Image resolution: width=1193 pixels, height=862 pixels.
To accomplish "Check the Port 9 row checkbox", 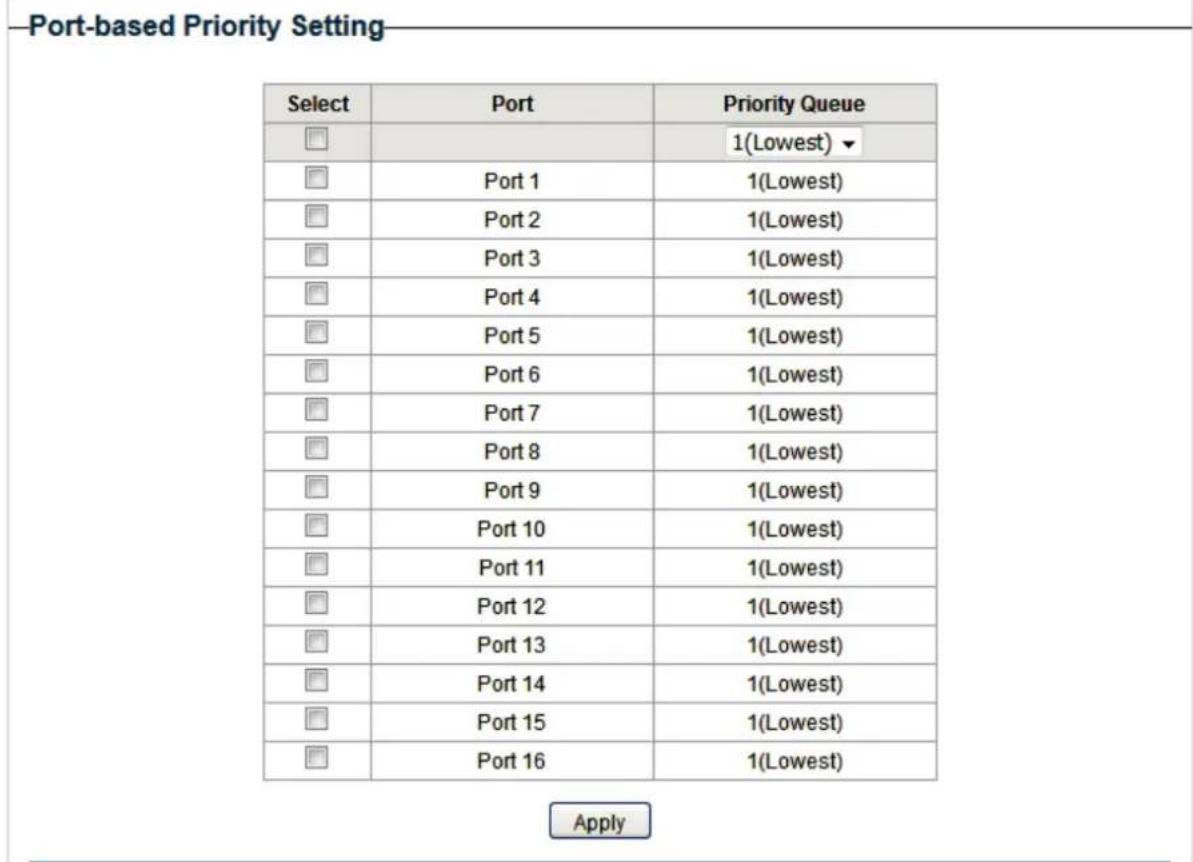I will [x=317, y=487].
